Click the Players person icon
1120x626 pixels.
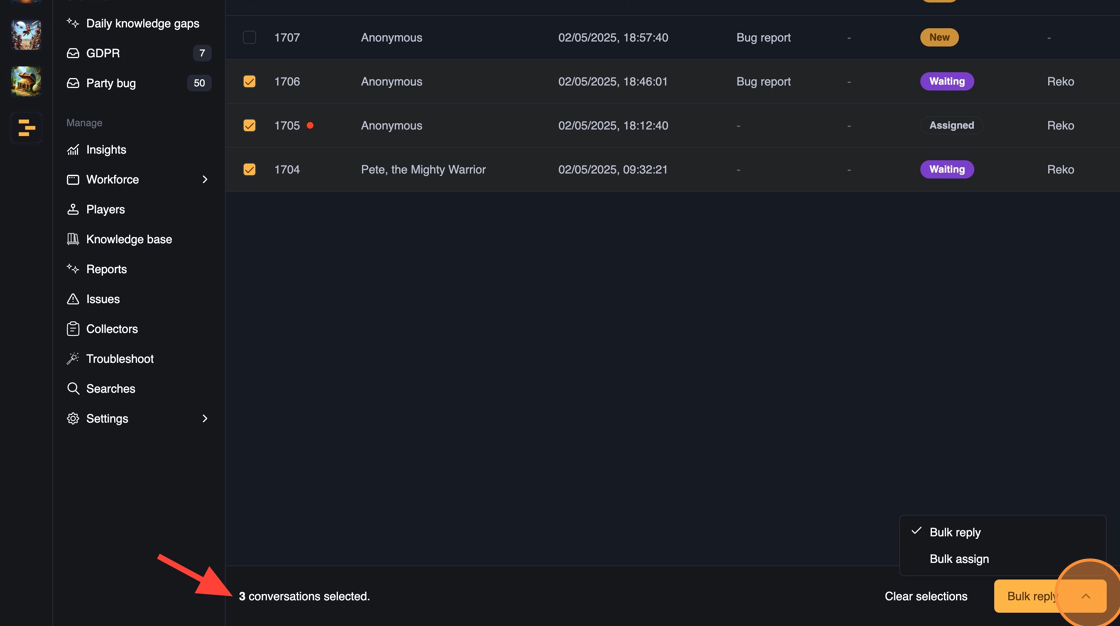(x=73, y=210)
